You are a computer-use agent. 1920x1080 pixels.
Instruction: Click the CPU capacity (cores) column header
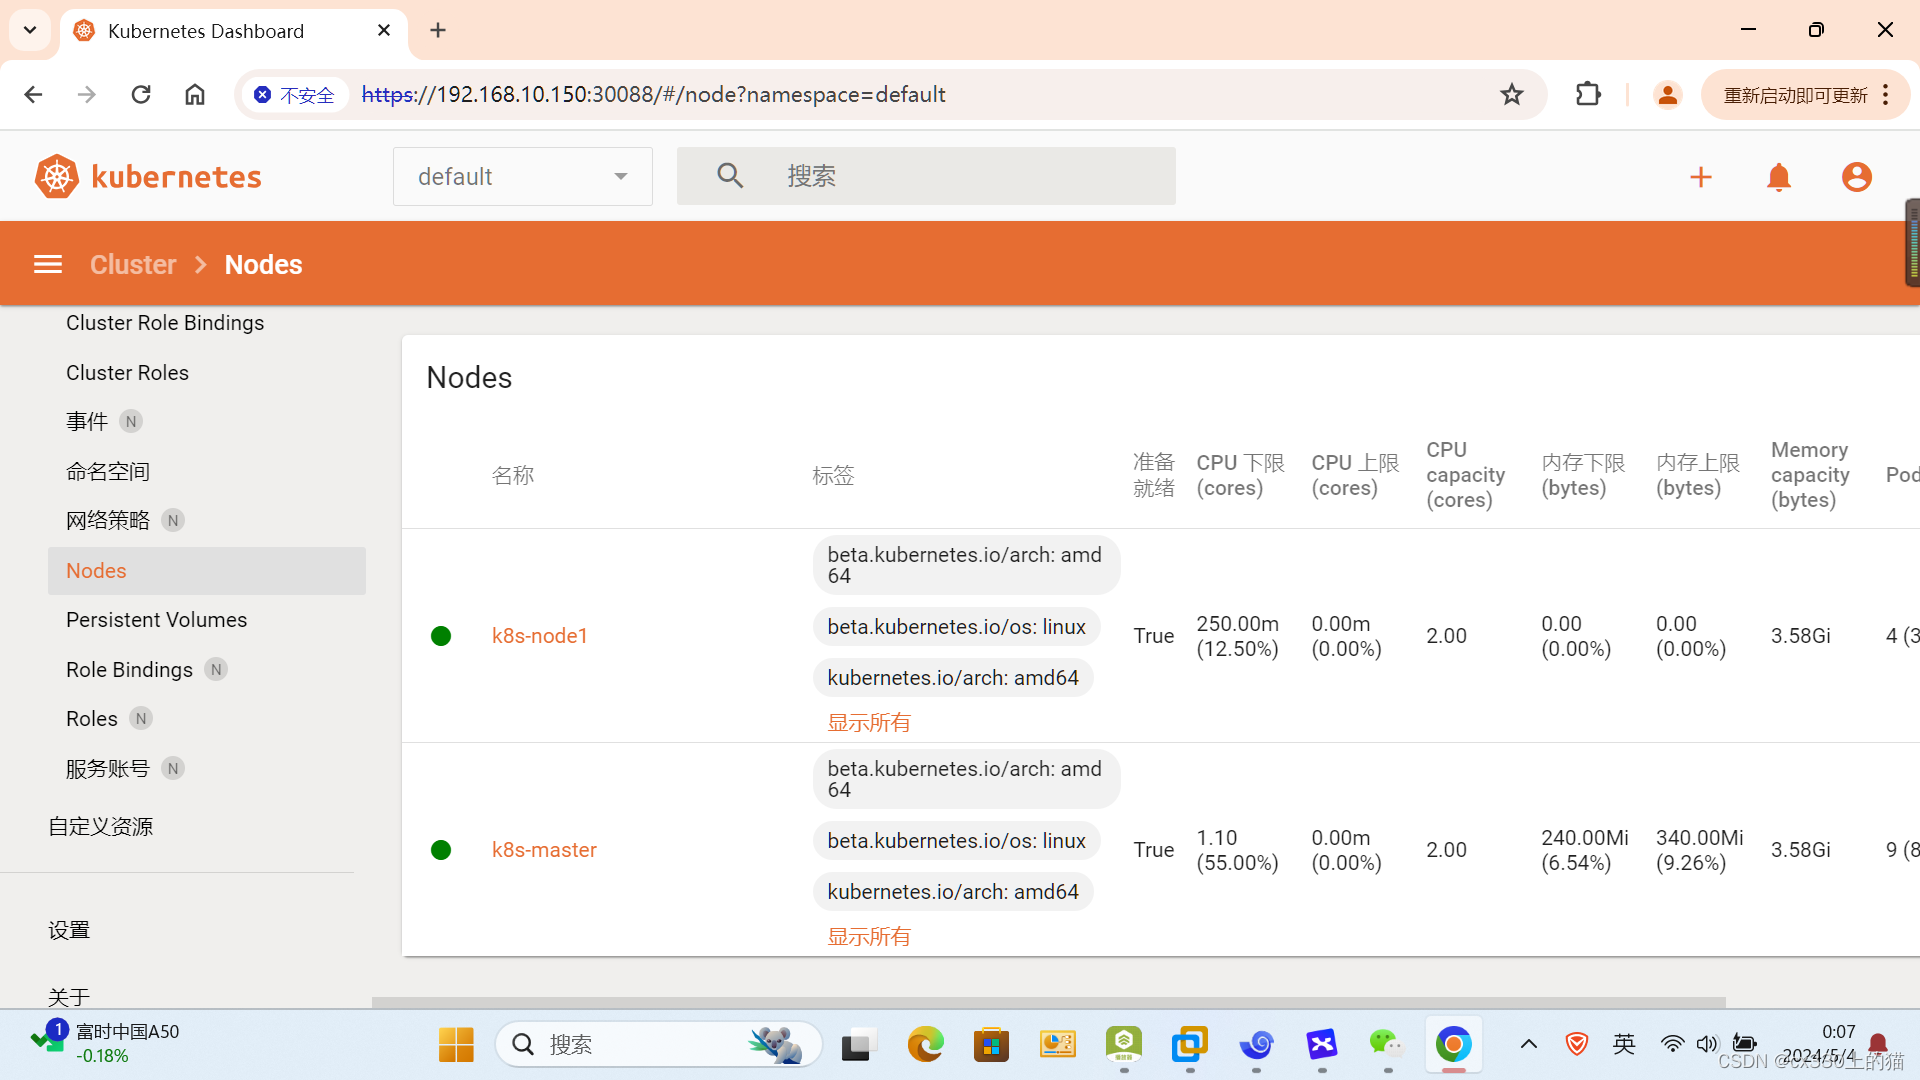tap(1466, 475)
